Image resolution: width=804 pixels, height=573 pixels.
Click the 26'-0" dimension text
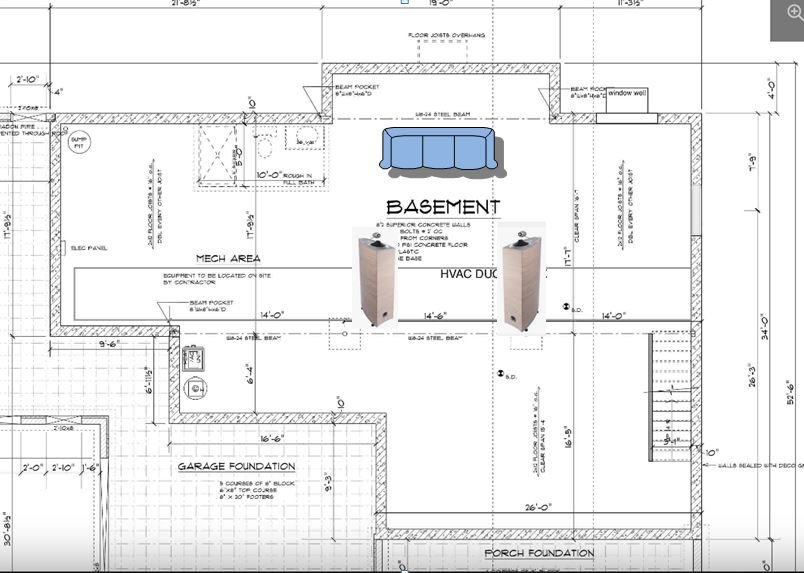(538, 507)
